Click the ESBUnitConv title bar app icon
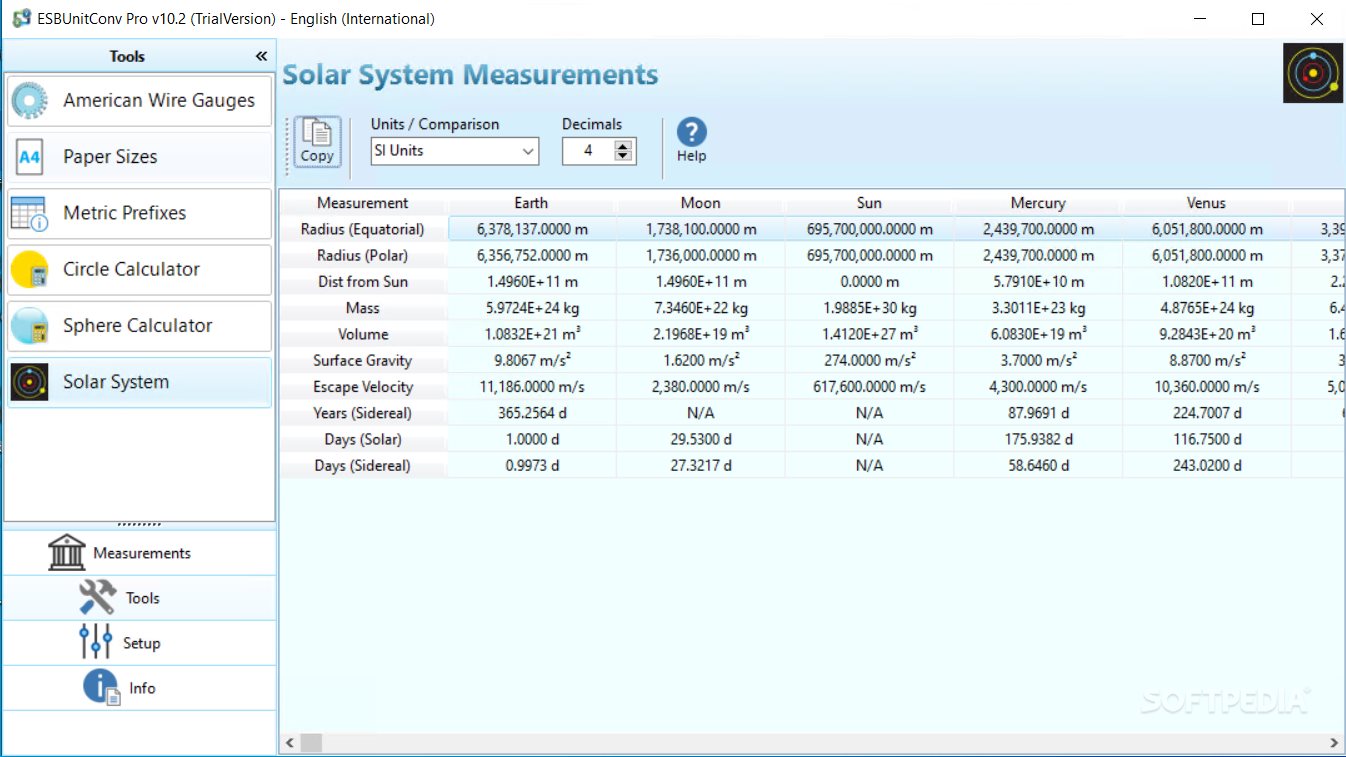1346x757 pixels. click(21, 19)
